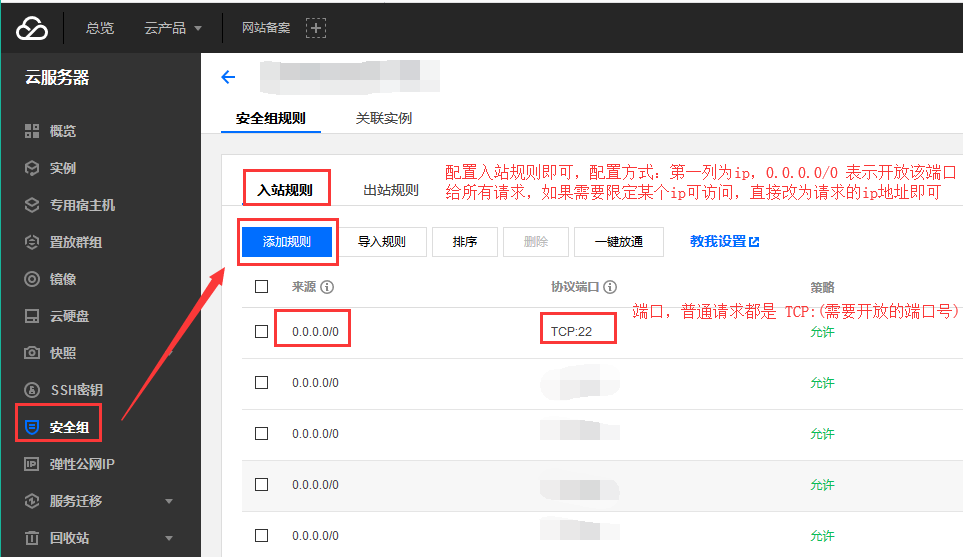Image resolution: width=963 pixels, height=557 pixels.
Task: Click the 一键放通 button
Action: (618, 242)
